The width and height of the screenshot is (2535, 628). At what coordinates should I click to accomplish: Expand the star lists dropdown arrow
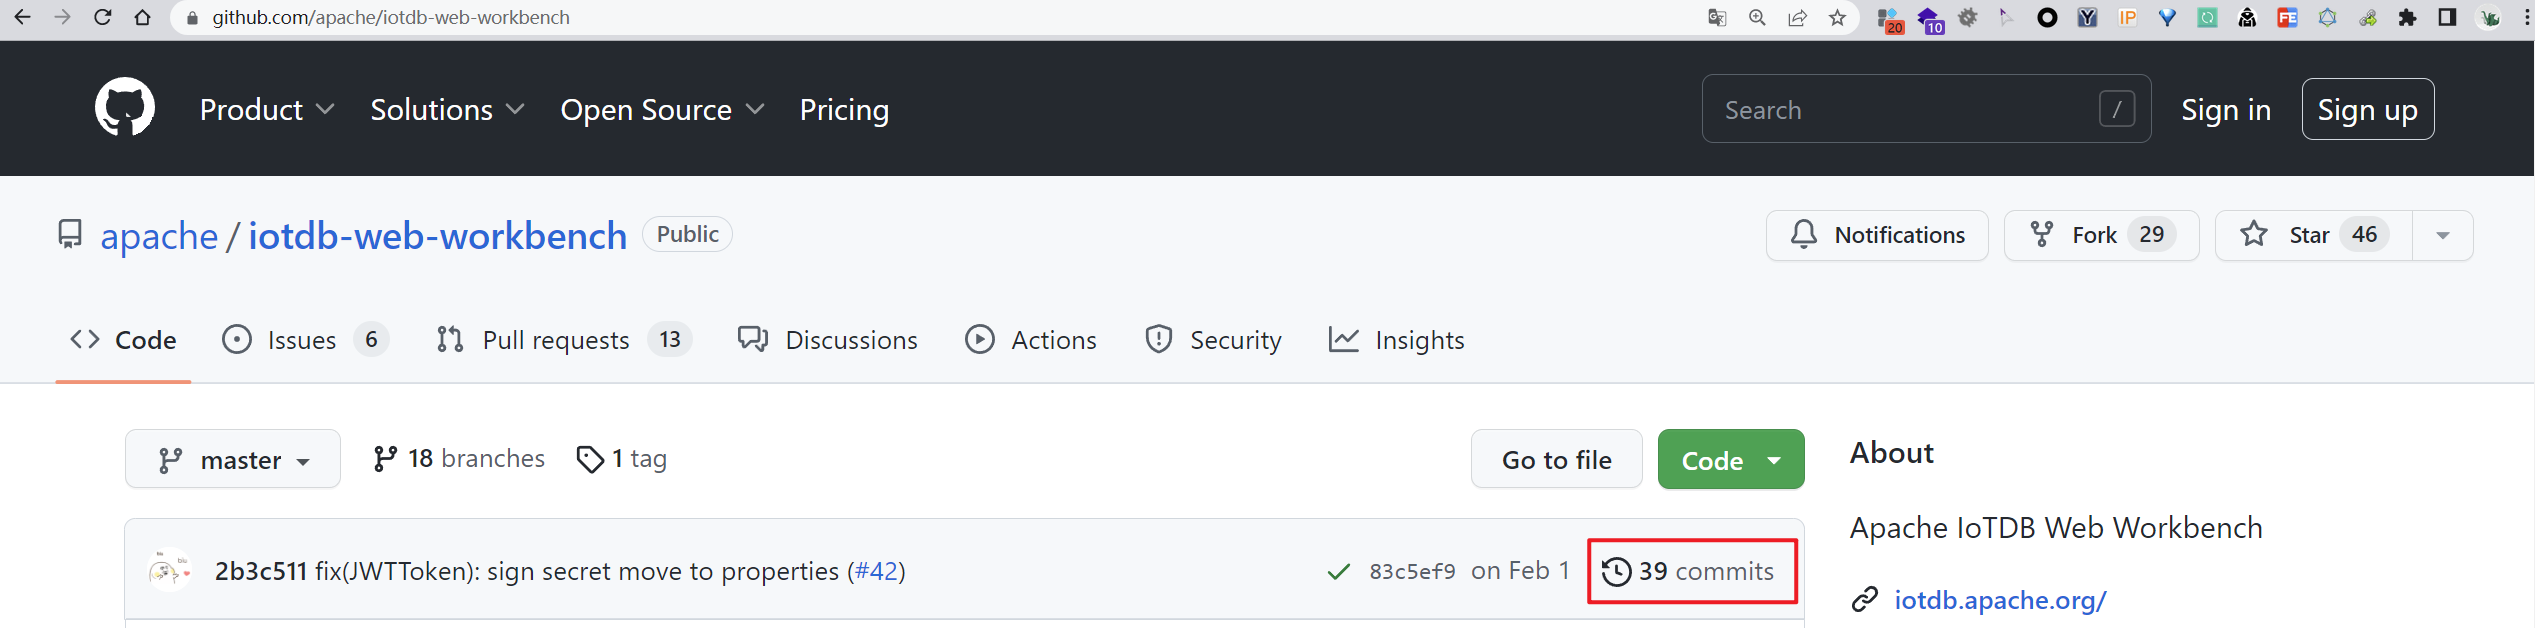(2443, 235)
